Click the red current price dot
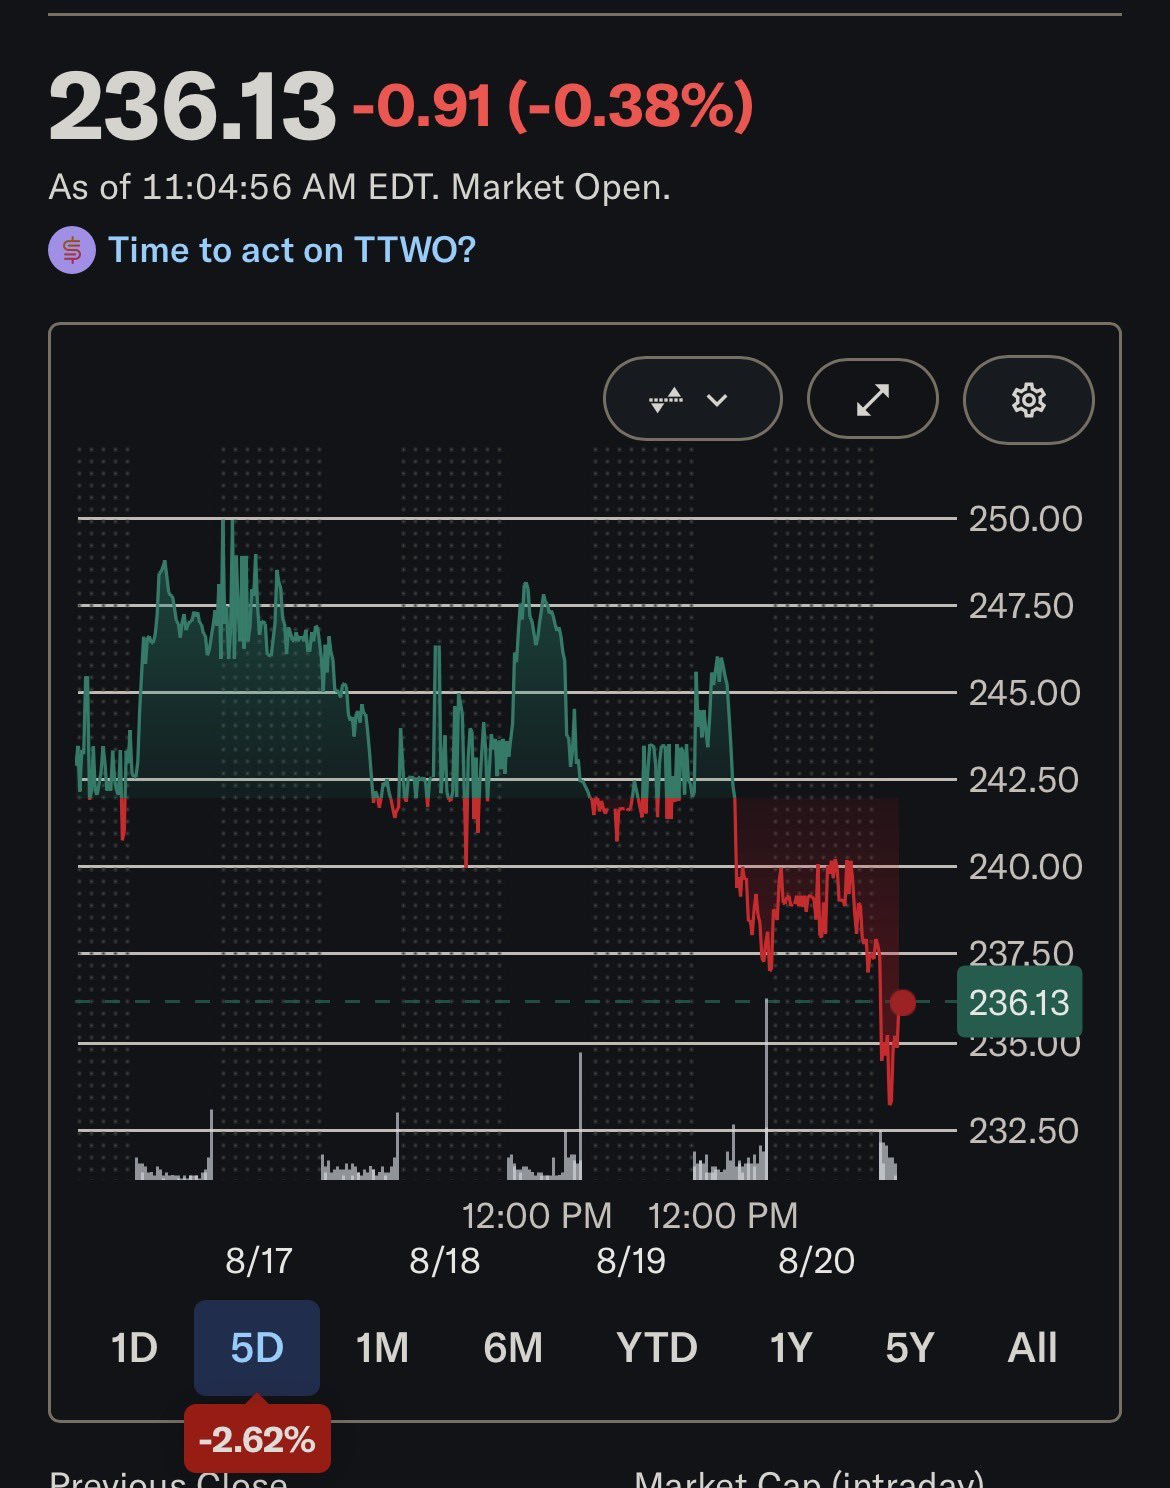Image resolution: width=1170 pixels, height=1488 pixels. 902,1002
